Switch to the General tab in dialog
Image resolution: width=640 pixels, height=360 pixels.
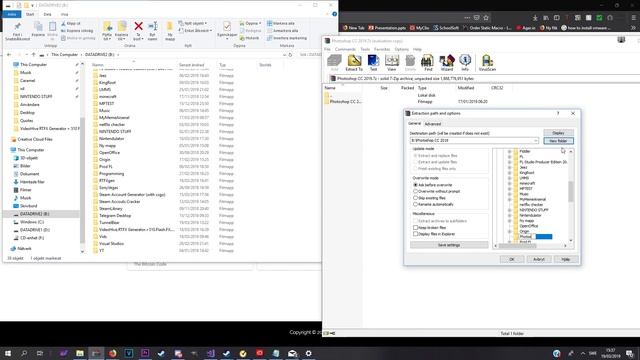[x=414, y=123]
